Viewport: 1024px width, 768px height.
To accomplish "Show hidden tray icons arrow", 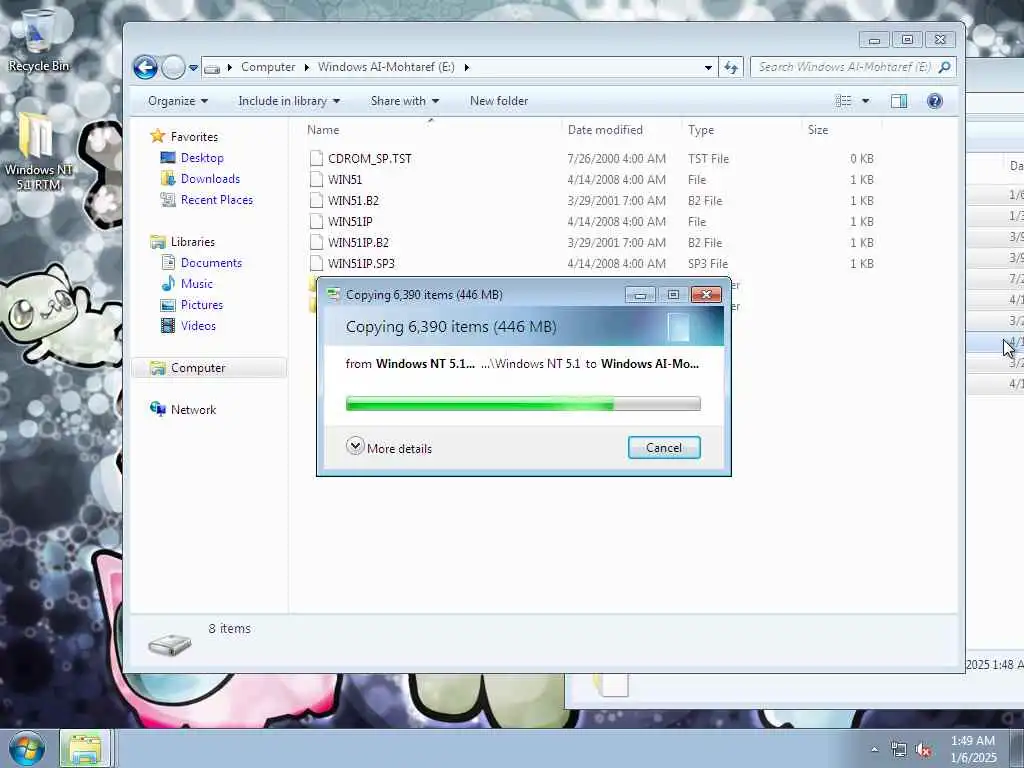I will click(874, 749).
